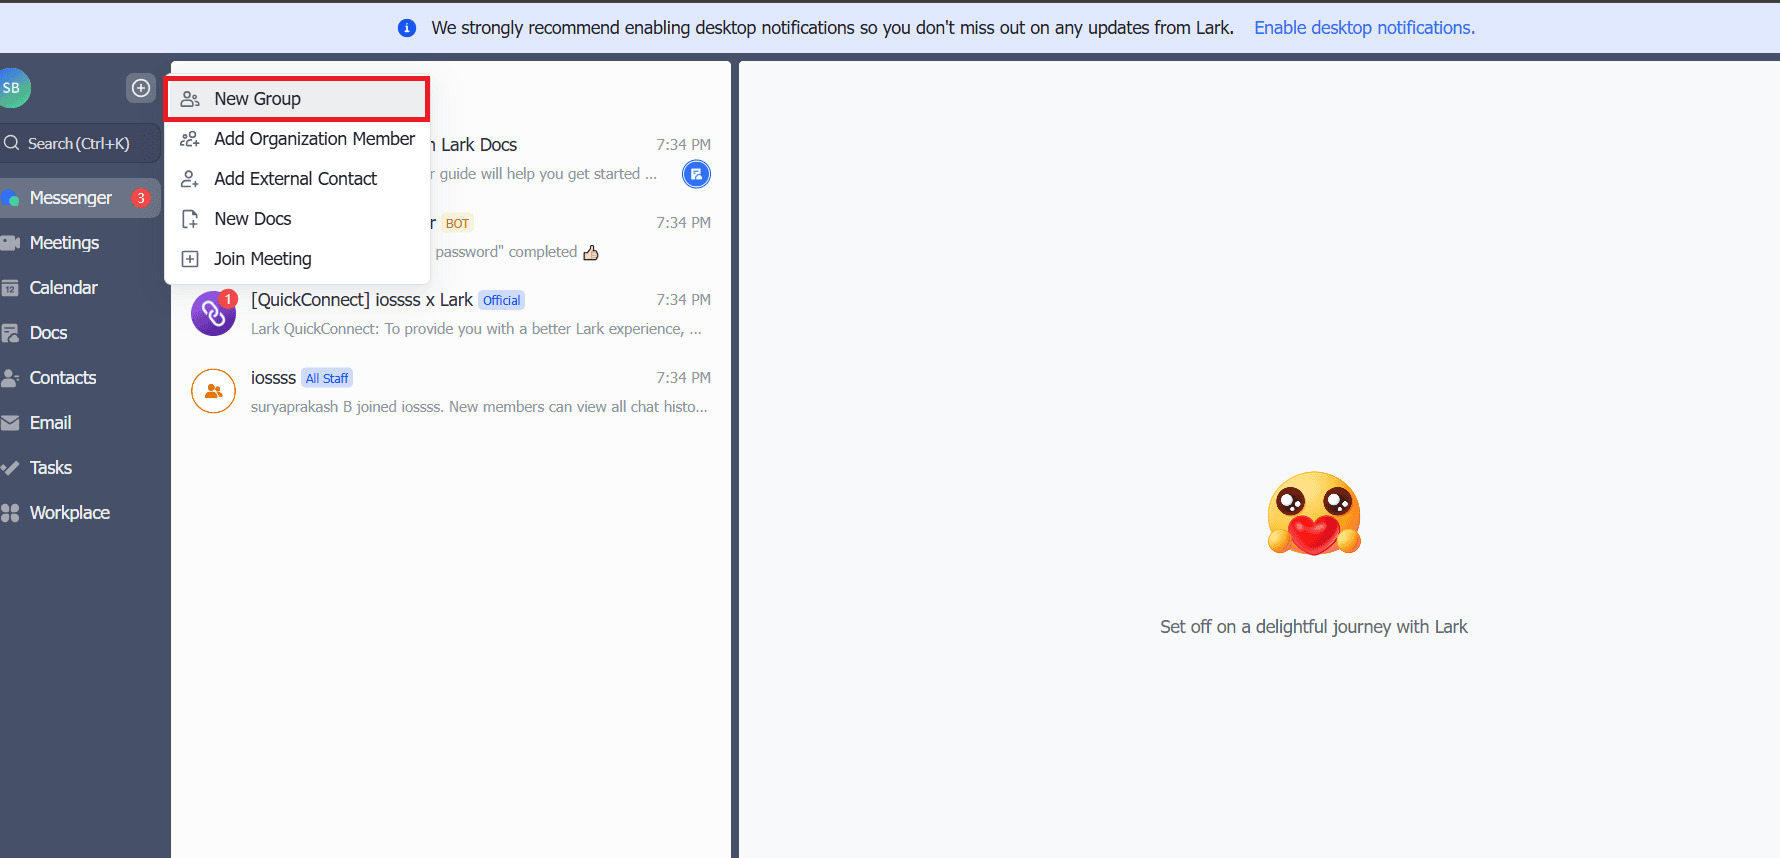Click the All Staff tag
1780x858 pixels.
pos(327,378)
